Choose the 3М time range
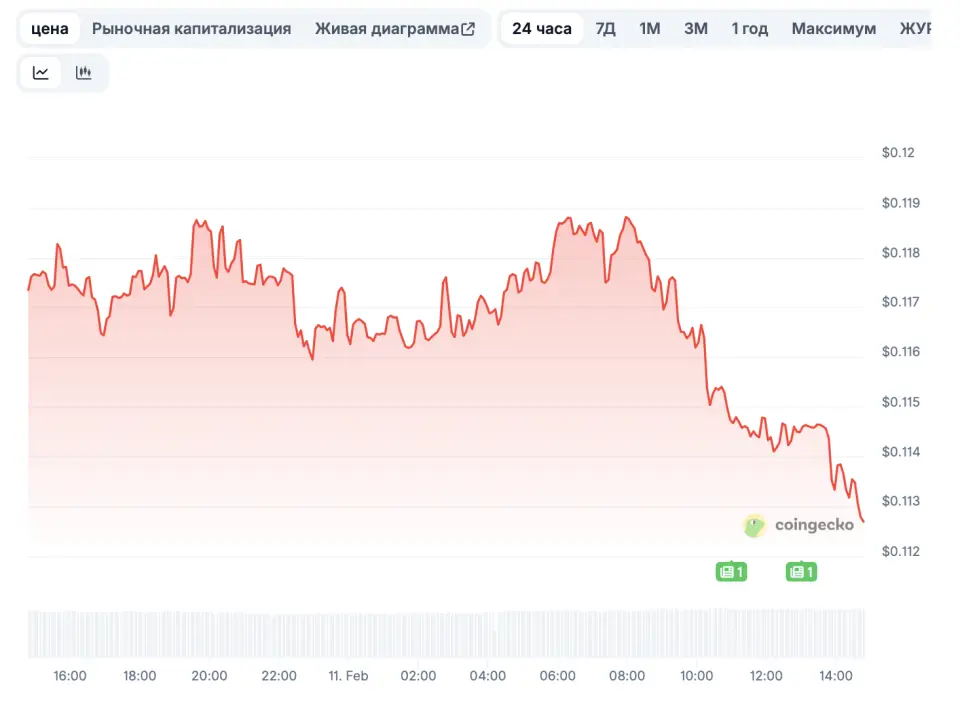The height and width of the screenshot is (706, 960). (696, 29)
